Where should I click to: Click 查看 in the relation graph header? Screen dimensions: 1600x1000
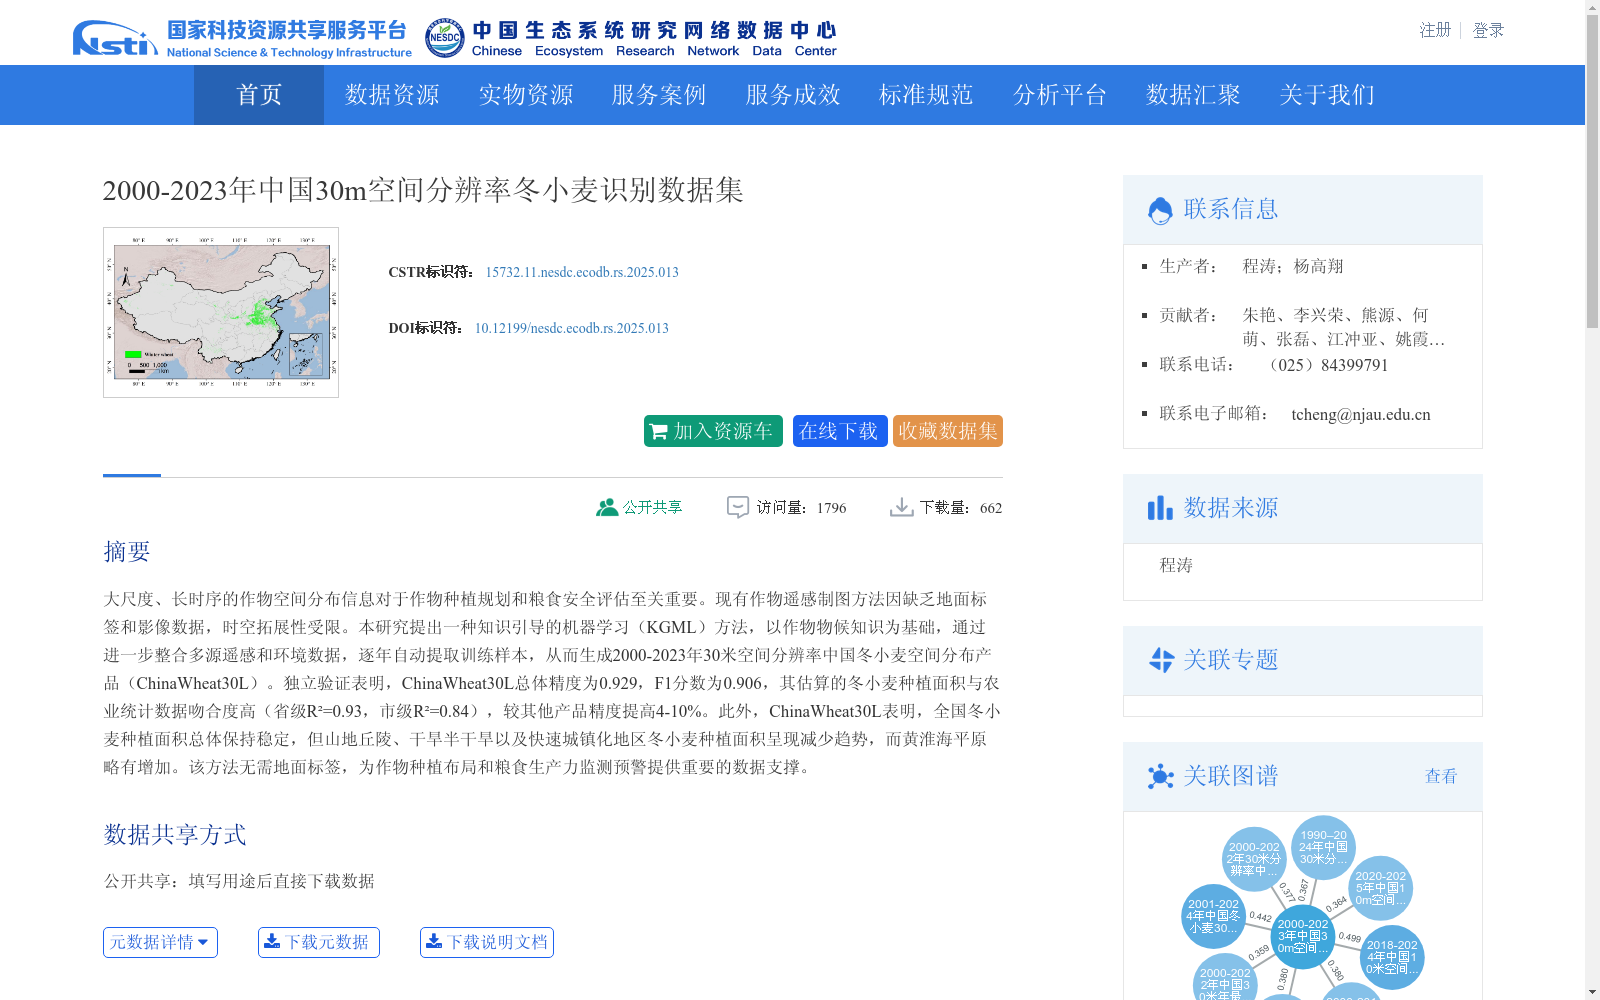click(x=1441, y=776)
